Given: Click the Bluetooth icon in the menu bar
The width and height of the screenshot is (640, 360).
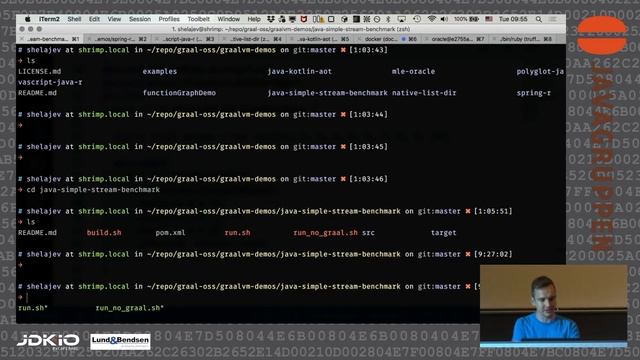Looking at the screenshot, I should pos(388,19).
